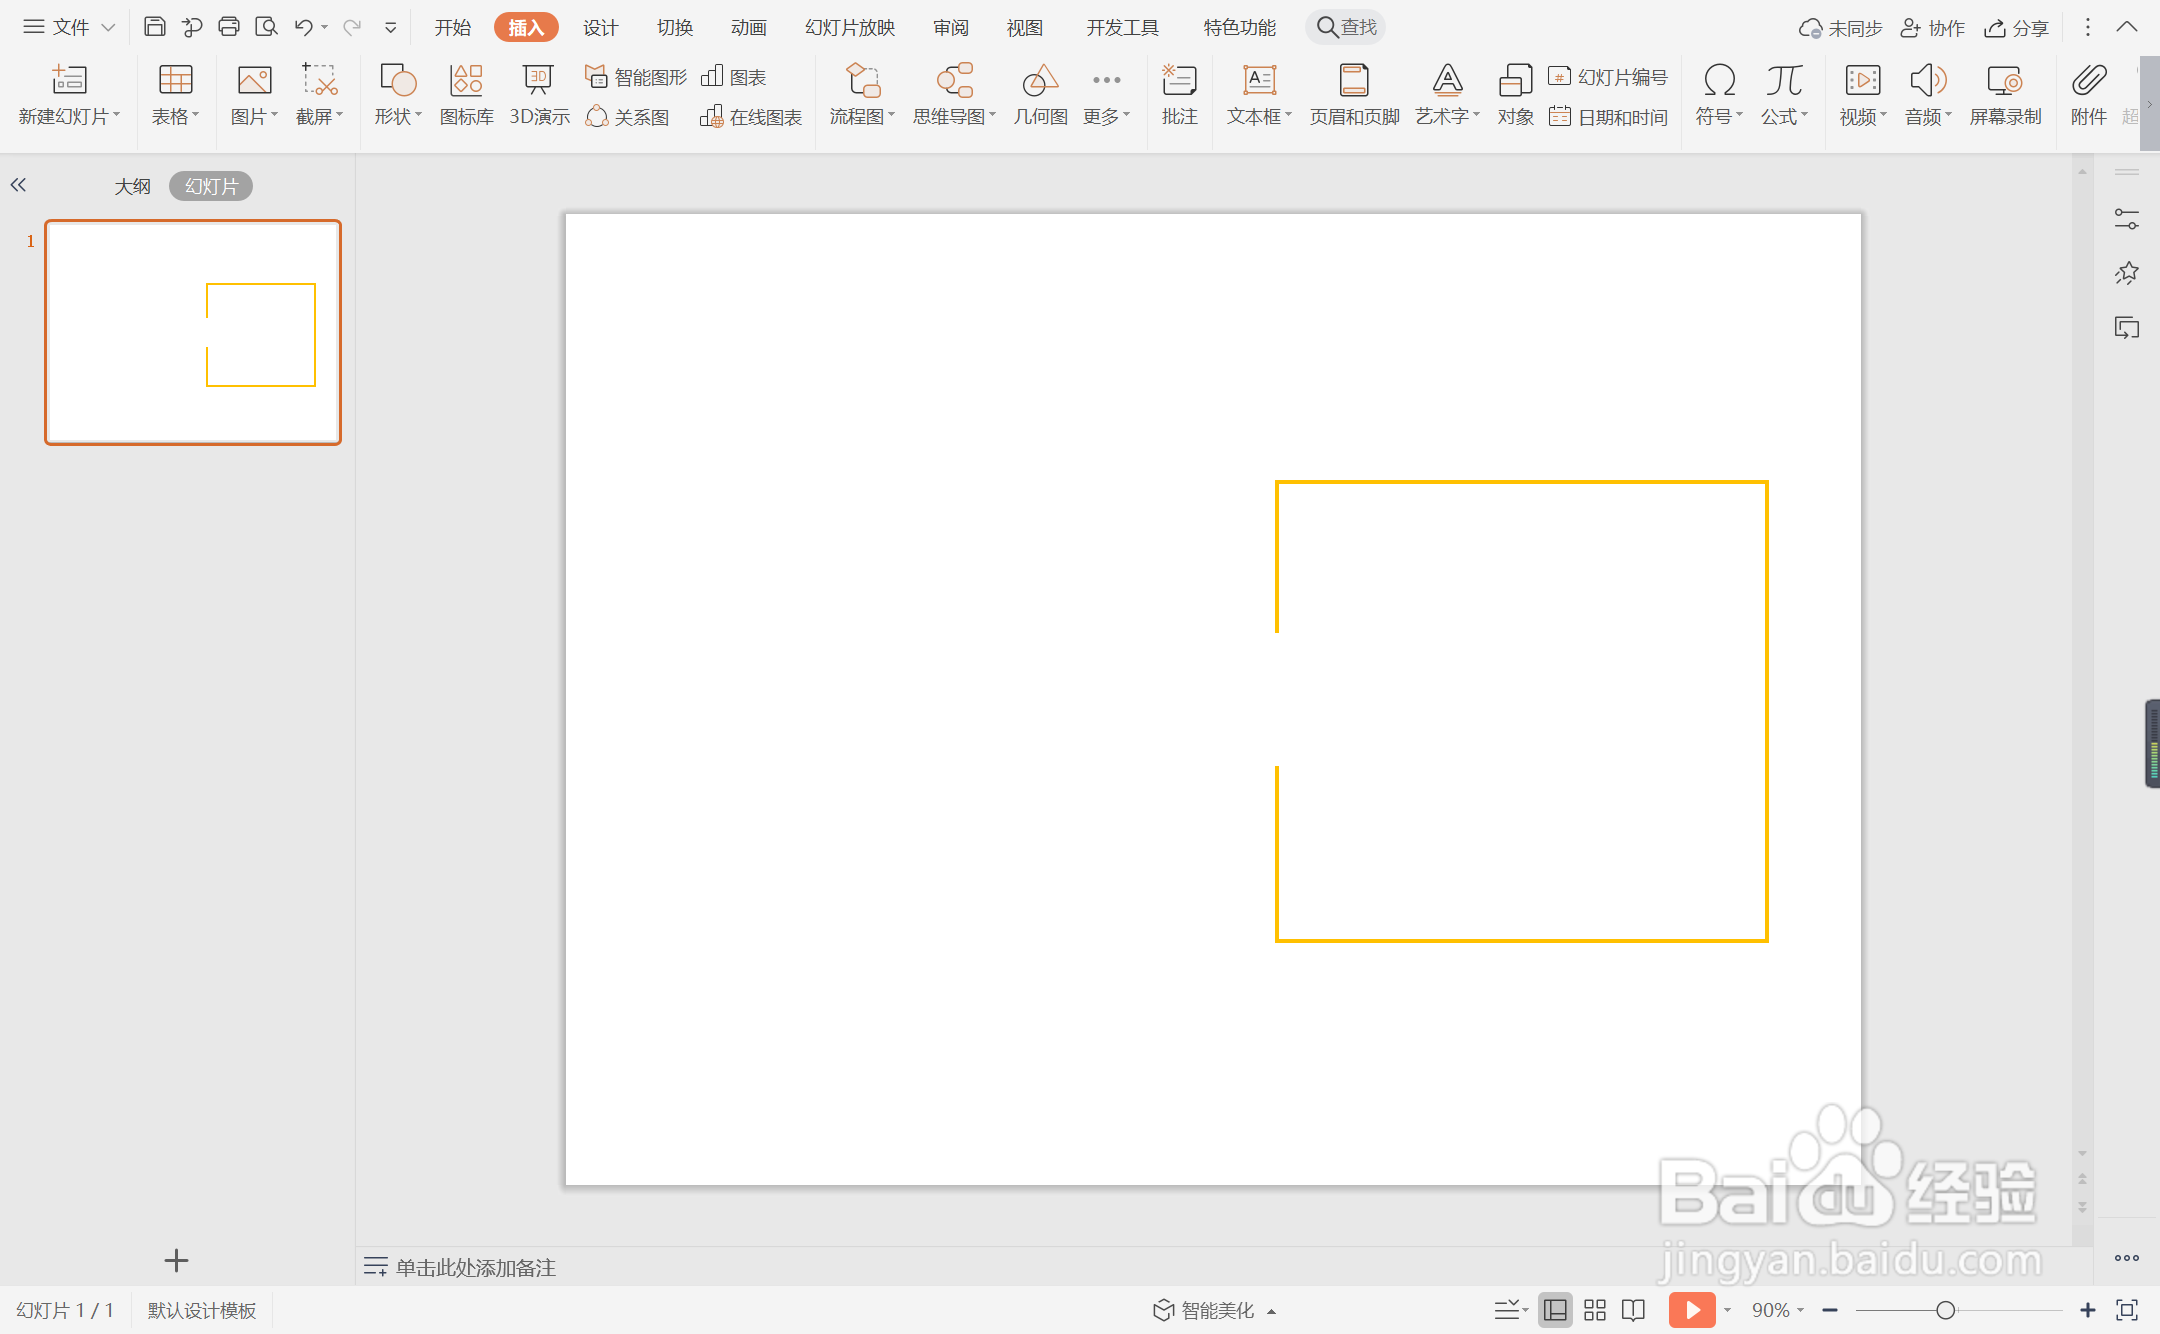Open the 几何图 geometry tool
The height and width of the screenshot is (1334, 2160).
1040,95
